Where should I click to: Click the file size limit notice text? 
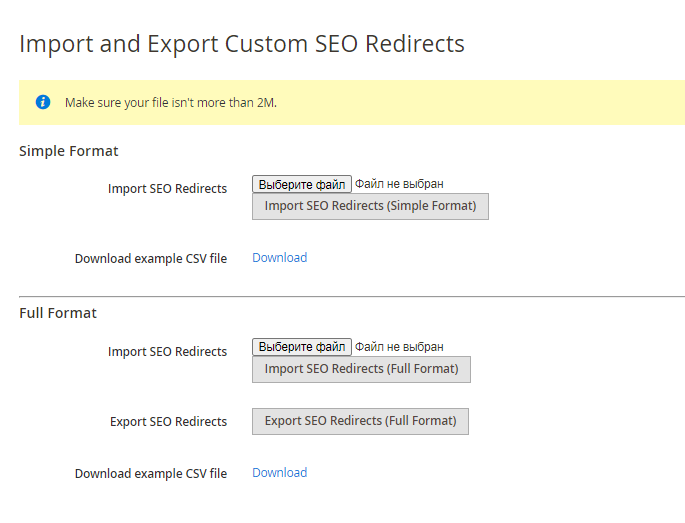(170, 102)
